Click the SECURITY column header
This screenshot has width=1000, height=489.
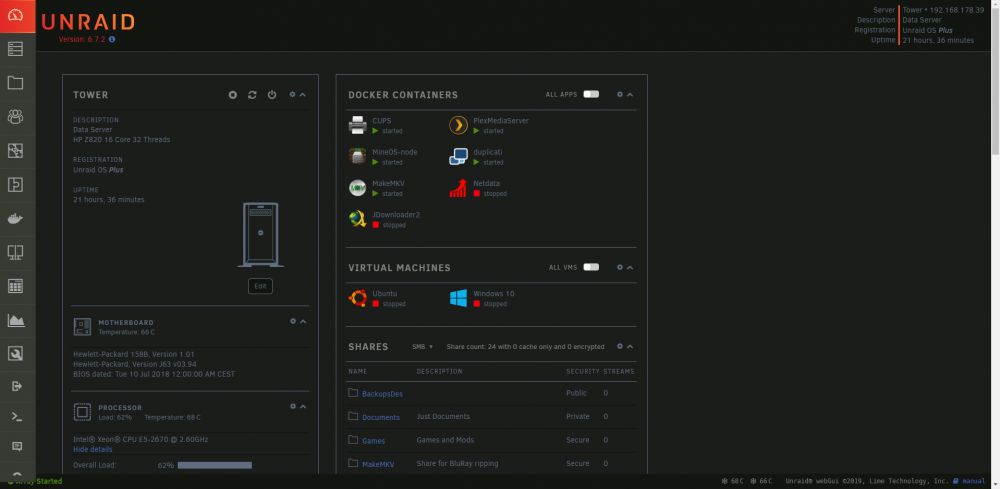583,371
